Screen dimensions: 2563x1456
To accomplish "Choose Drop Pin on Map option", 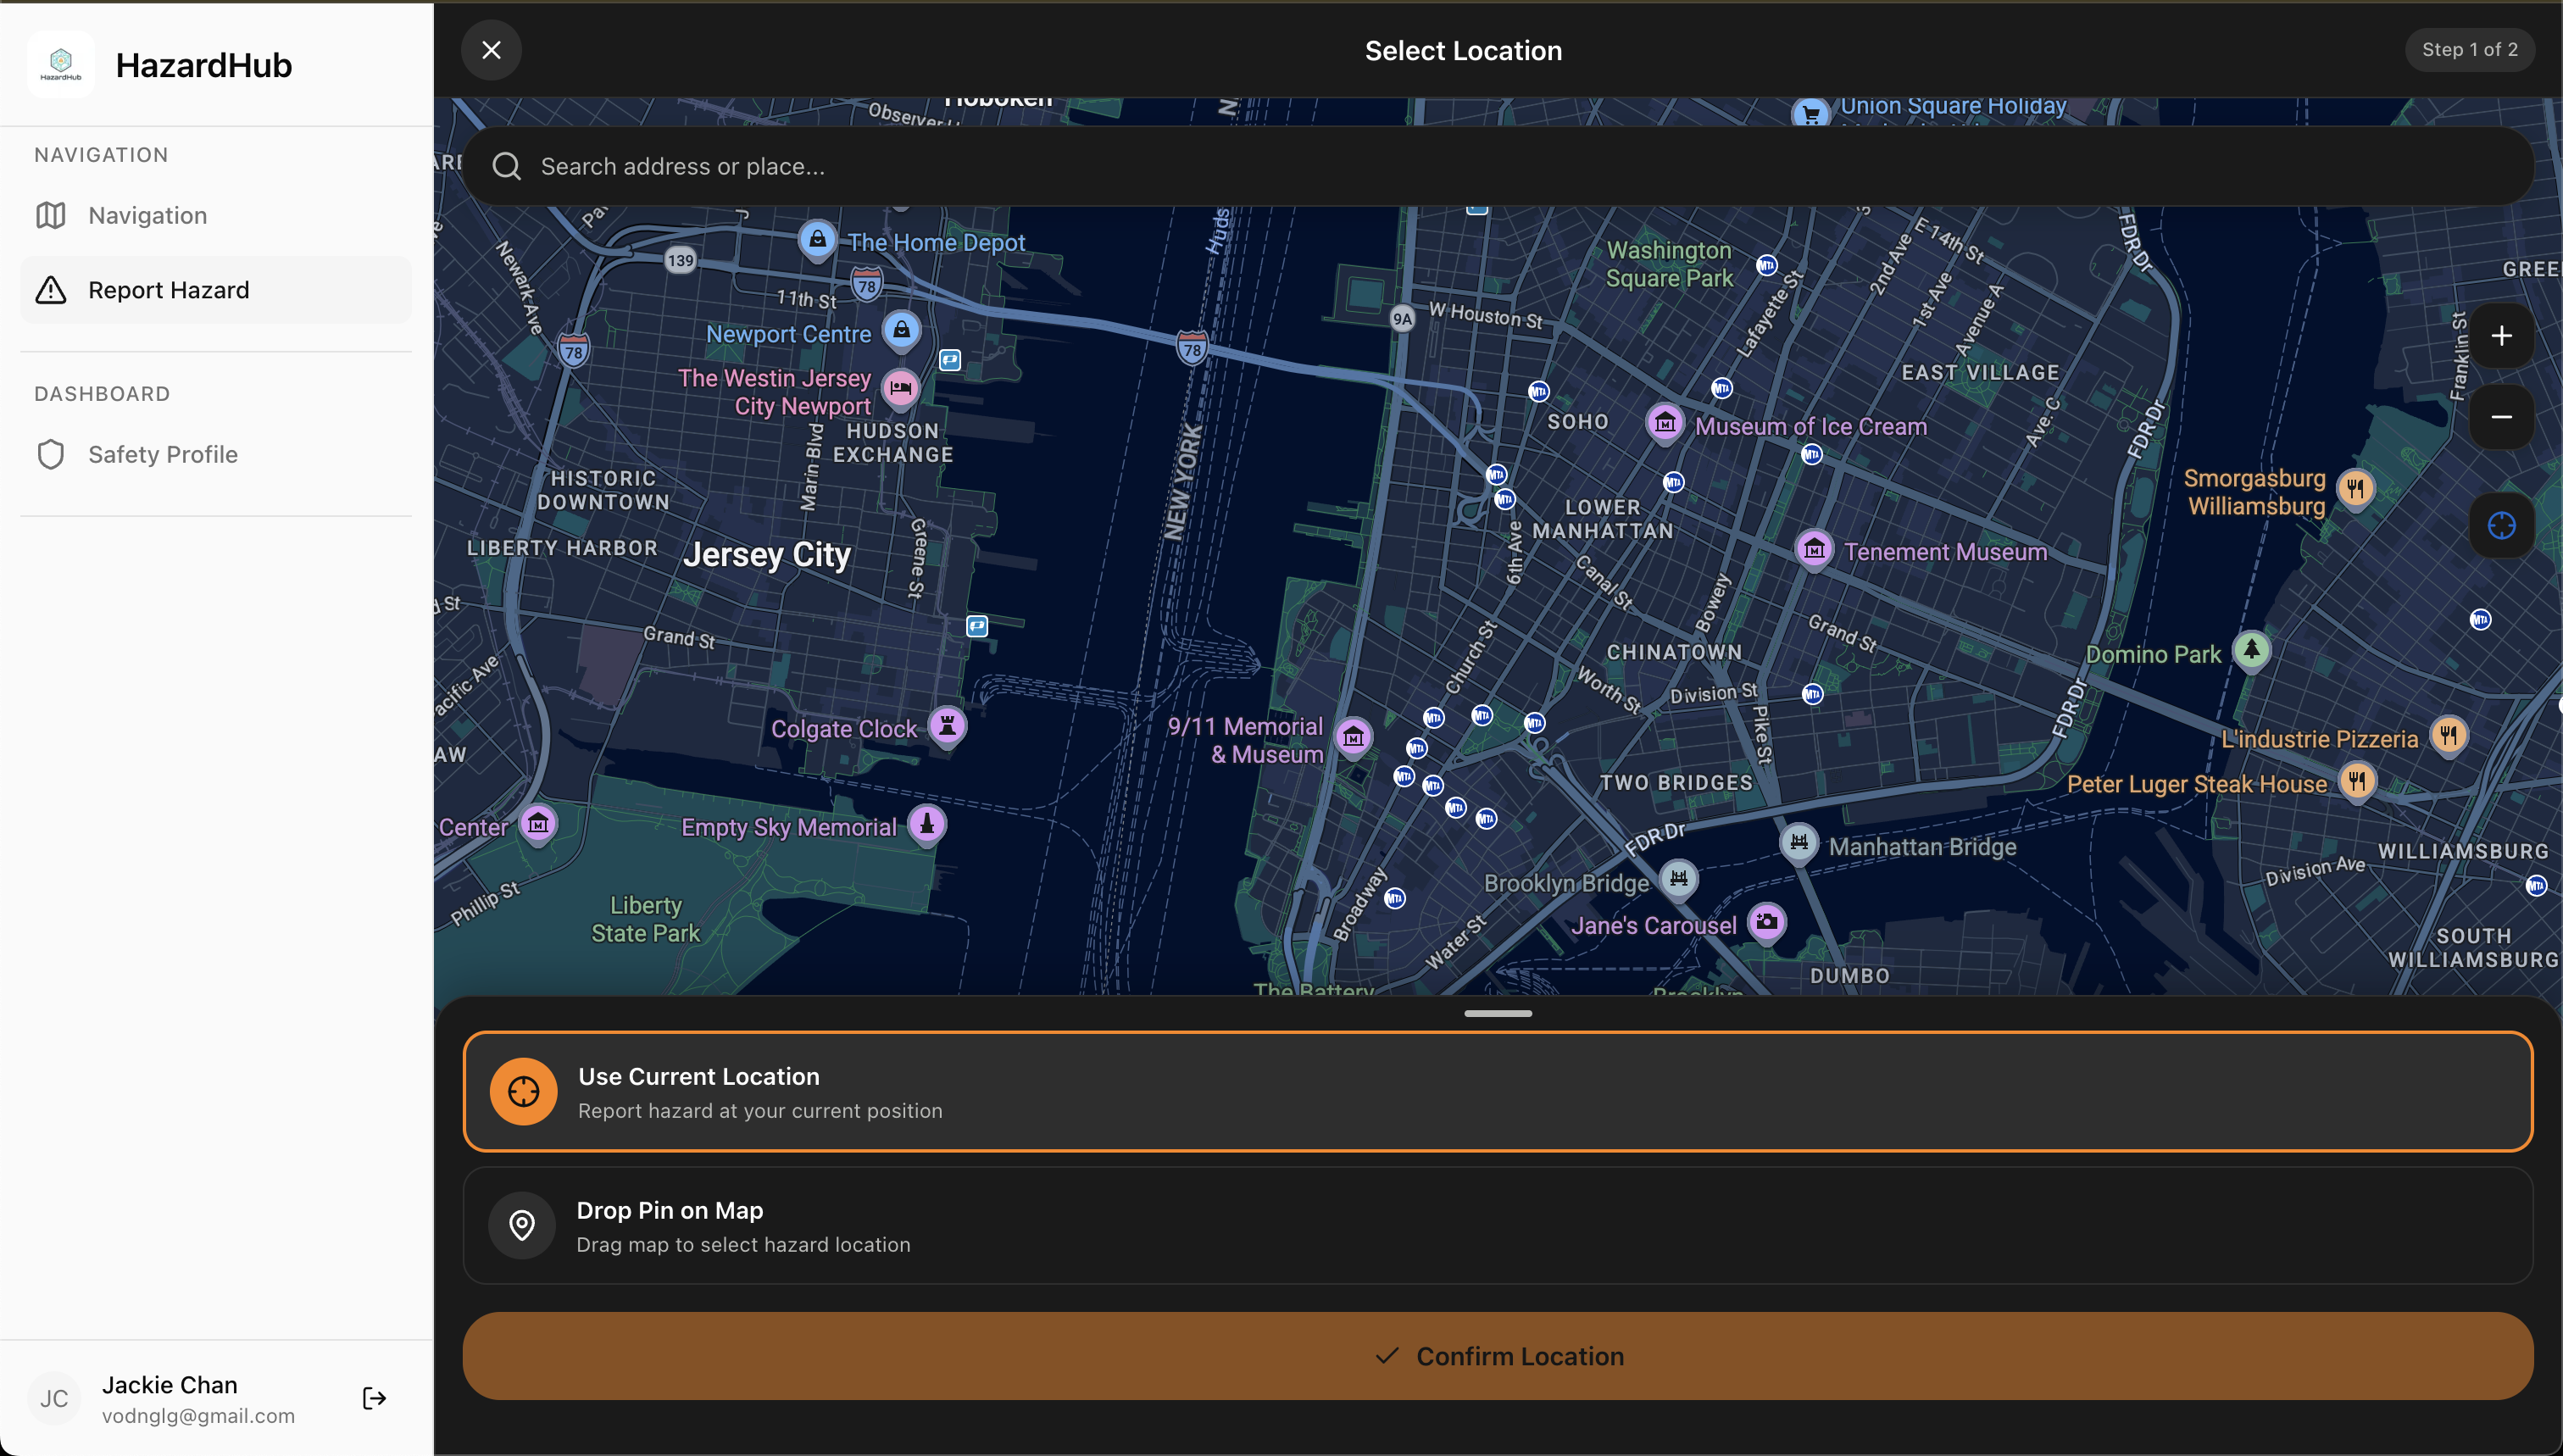I will pyautogui.click(x=1497, y=1226).
